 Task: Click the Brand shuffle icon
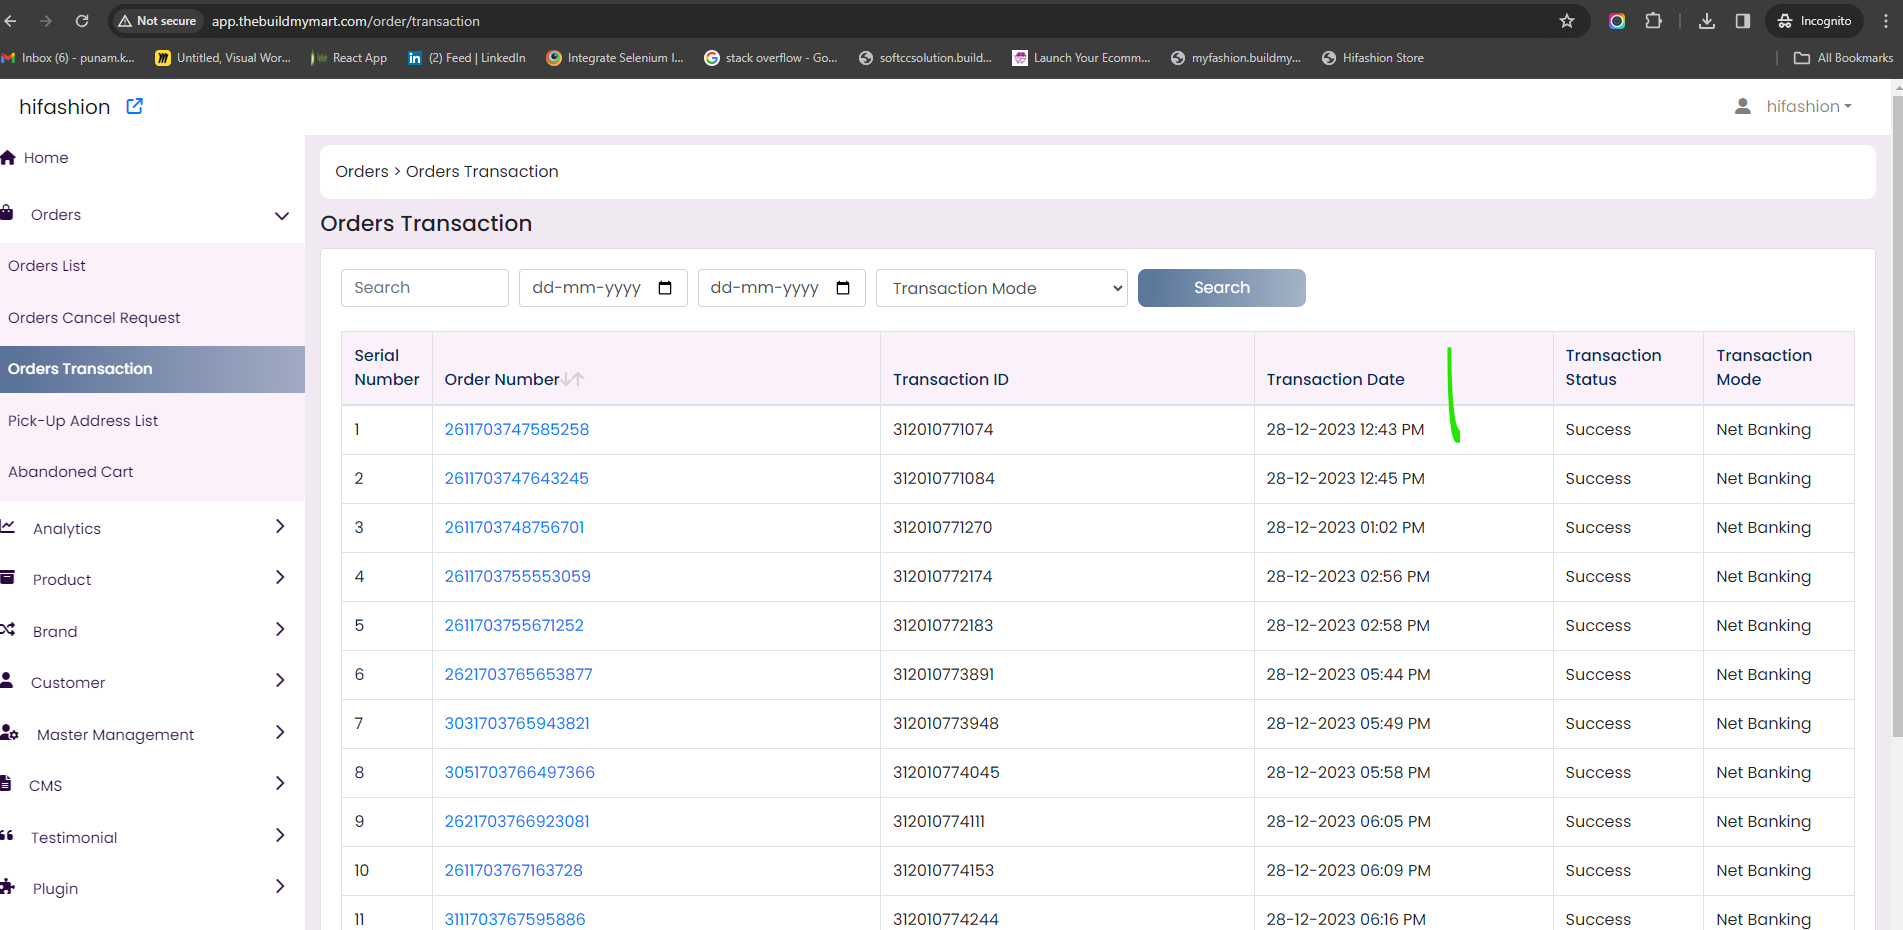click(7, 629)
